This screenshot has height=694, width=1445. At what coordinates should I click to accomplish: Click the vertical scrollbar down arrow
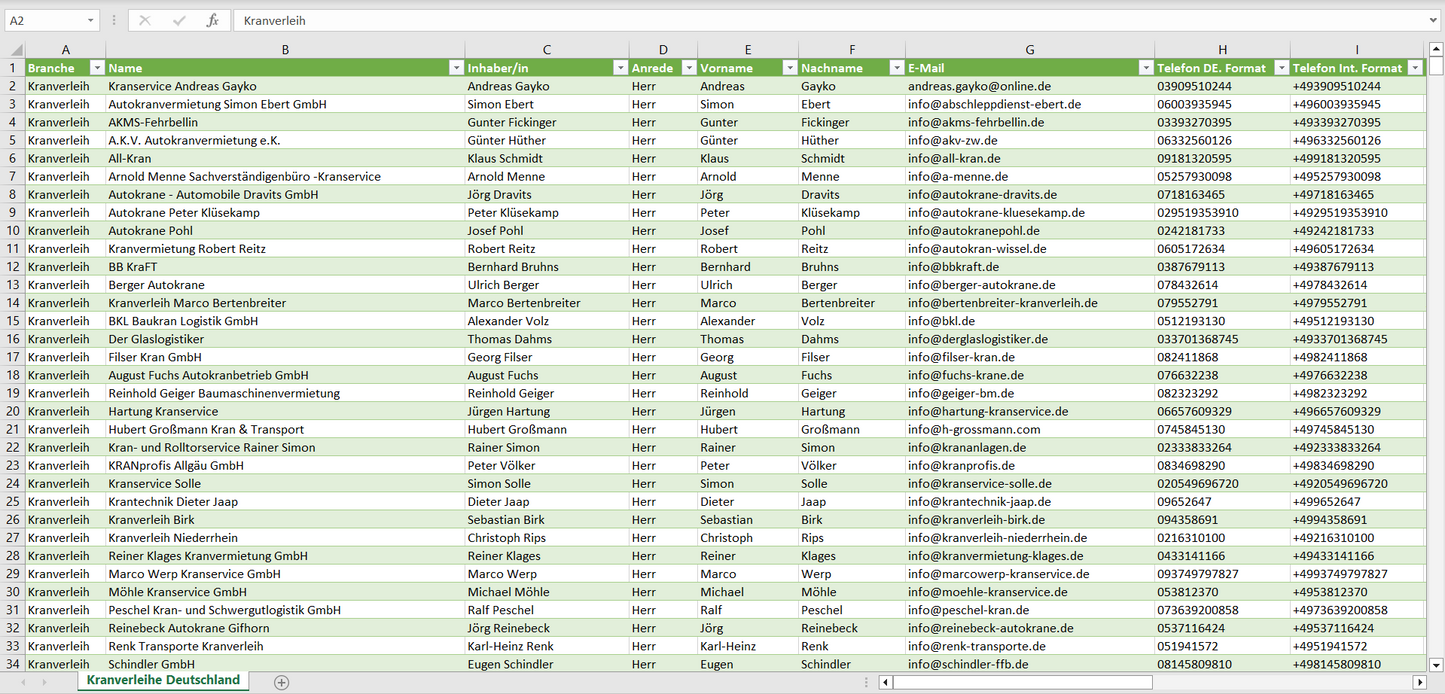click(x=1436, y=664)
